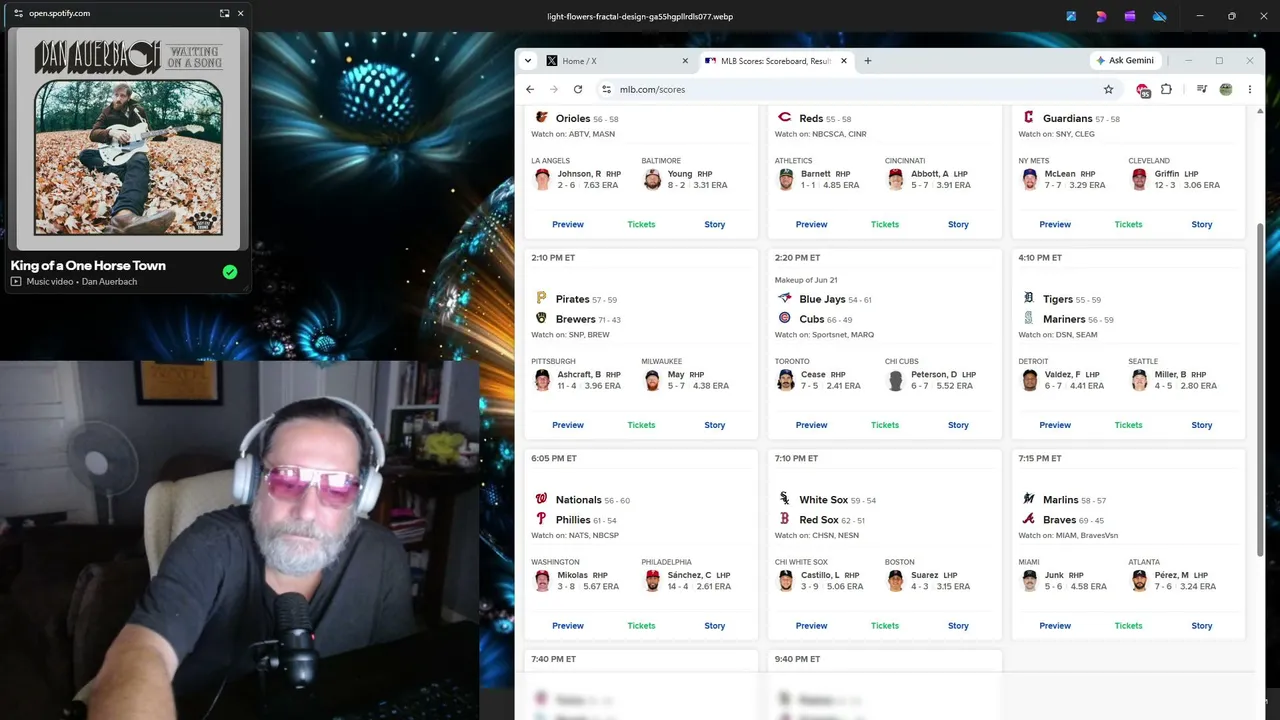Switch to the Home / X tab
Image resolution: width=1280 pixels, height=720 pixels.
pyautogui.click(x=618, y=61)
